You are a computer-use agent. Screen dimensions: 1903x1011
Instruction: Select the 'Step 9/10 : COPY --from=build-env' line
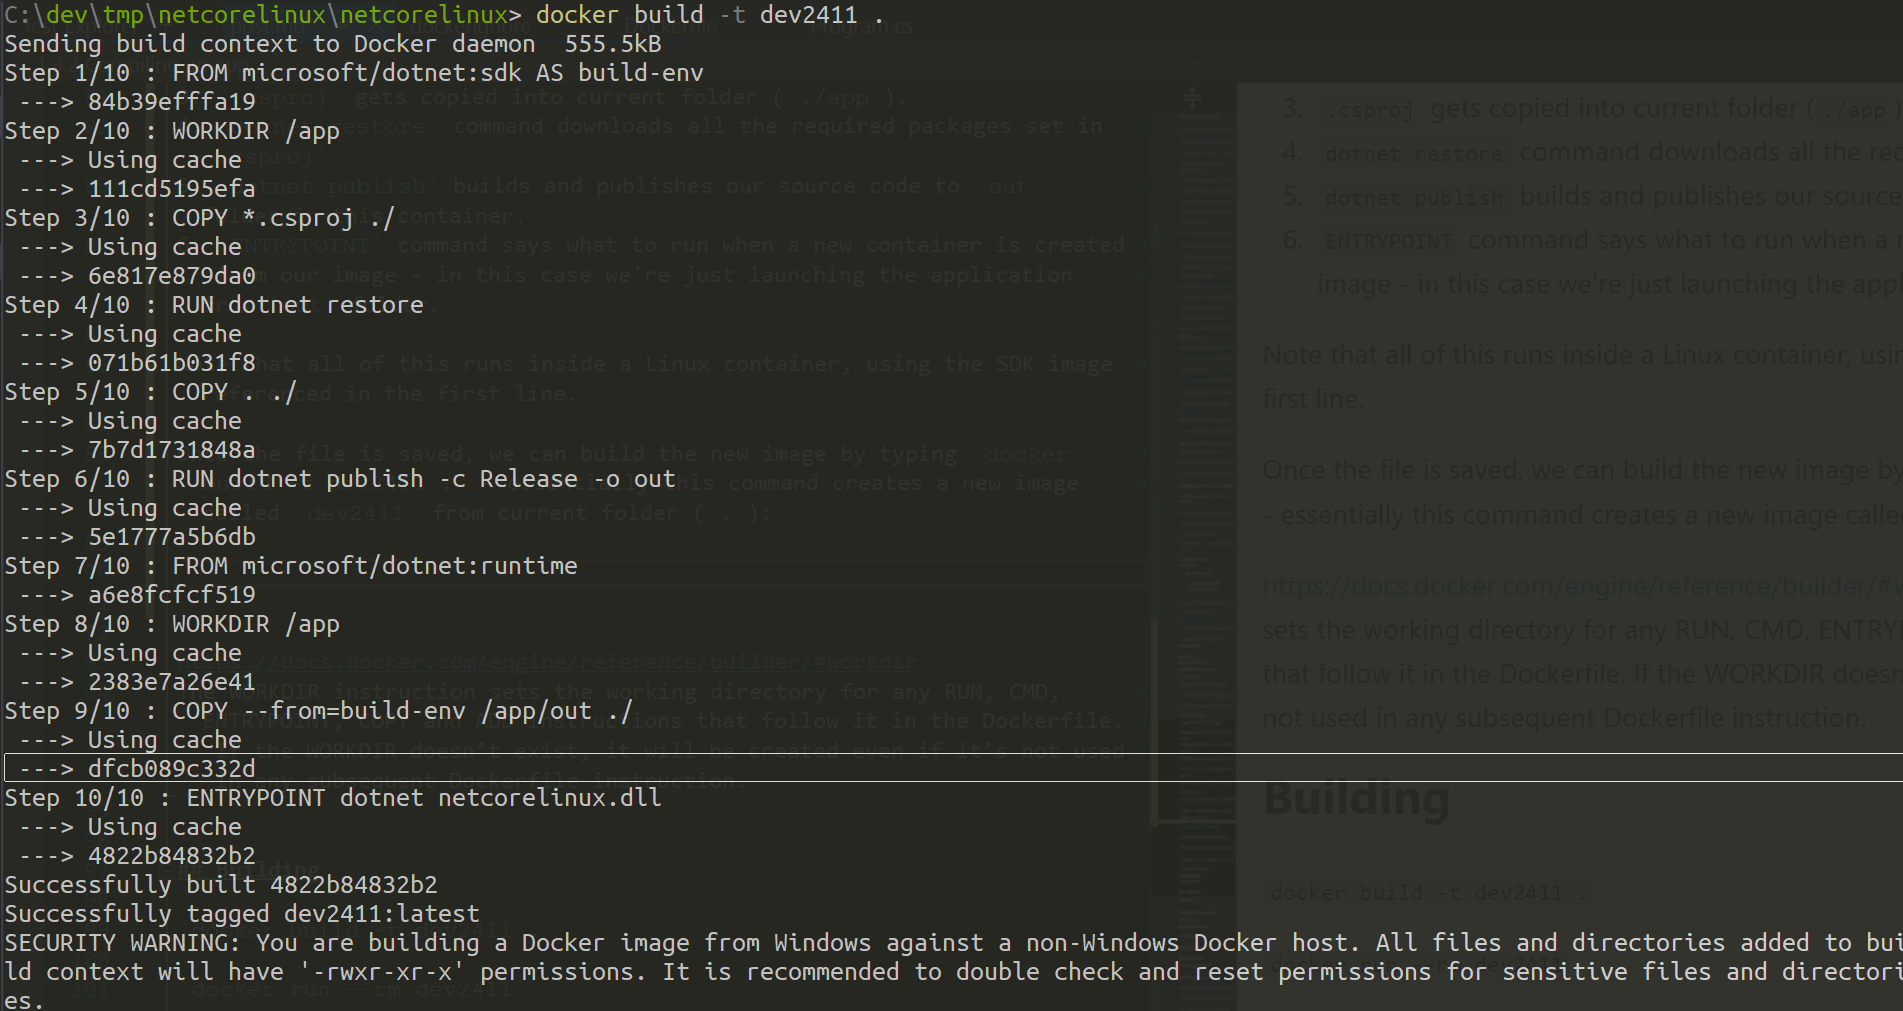[319, 711]
